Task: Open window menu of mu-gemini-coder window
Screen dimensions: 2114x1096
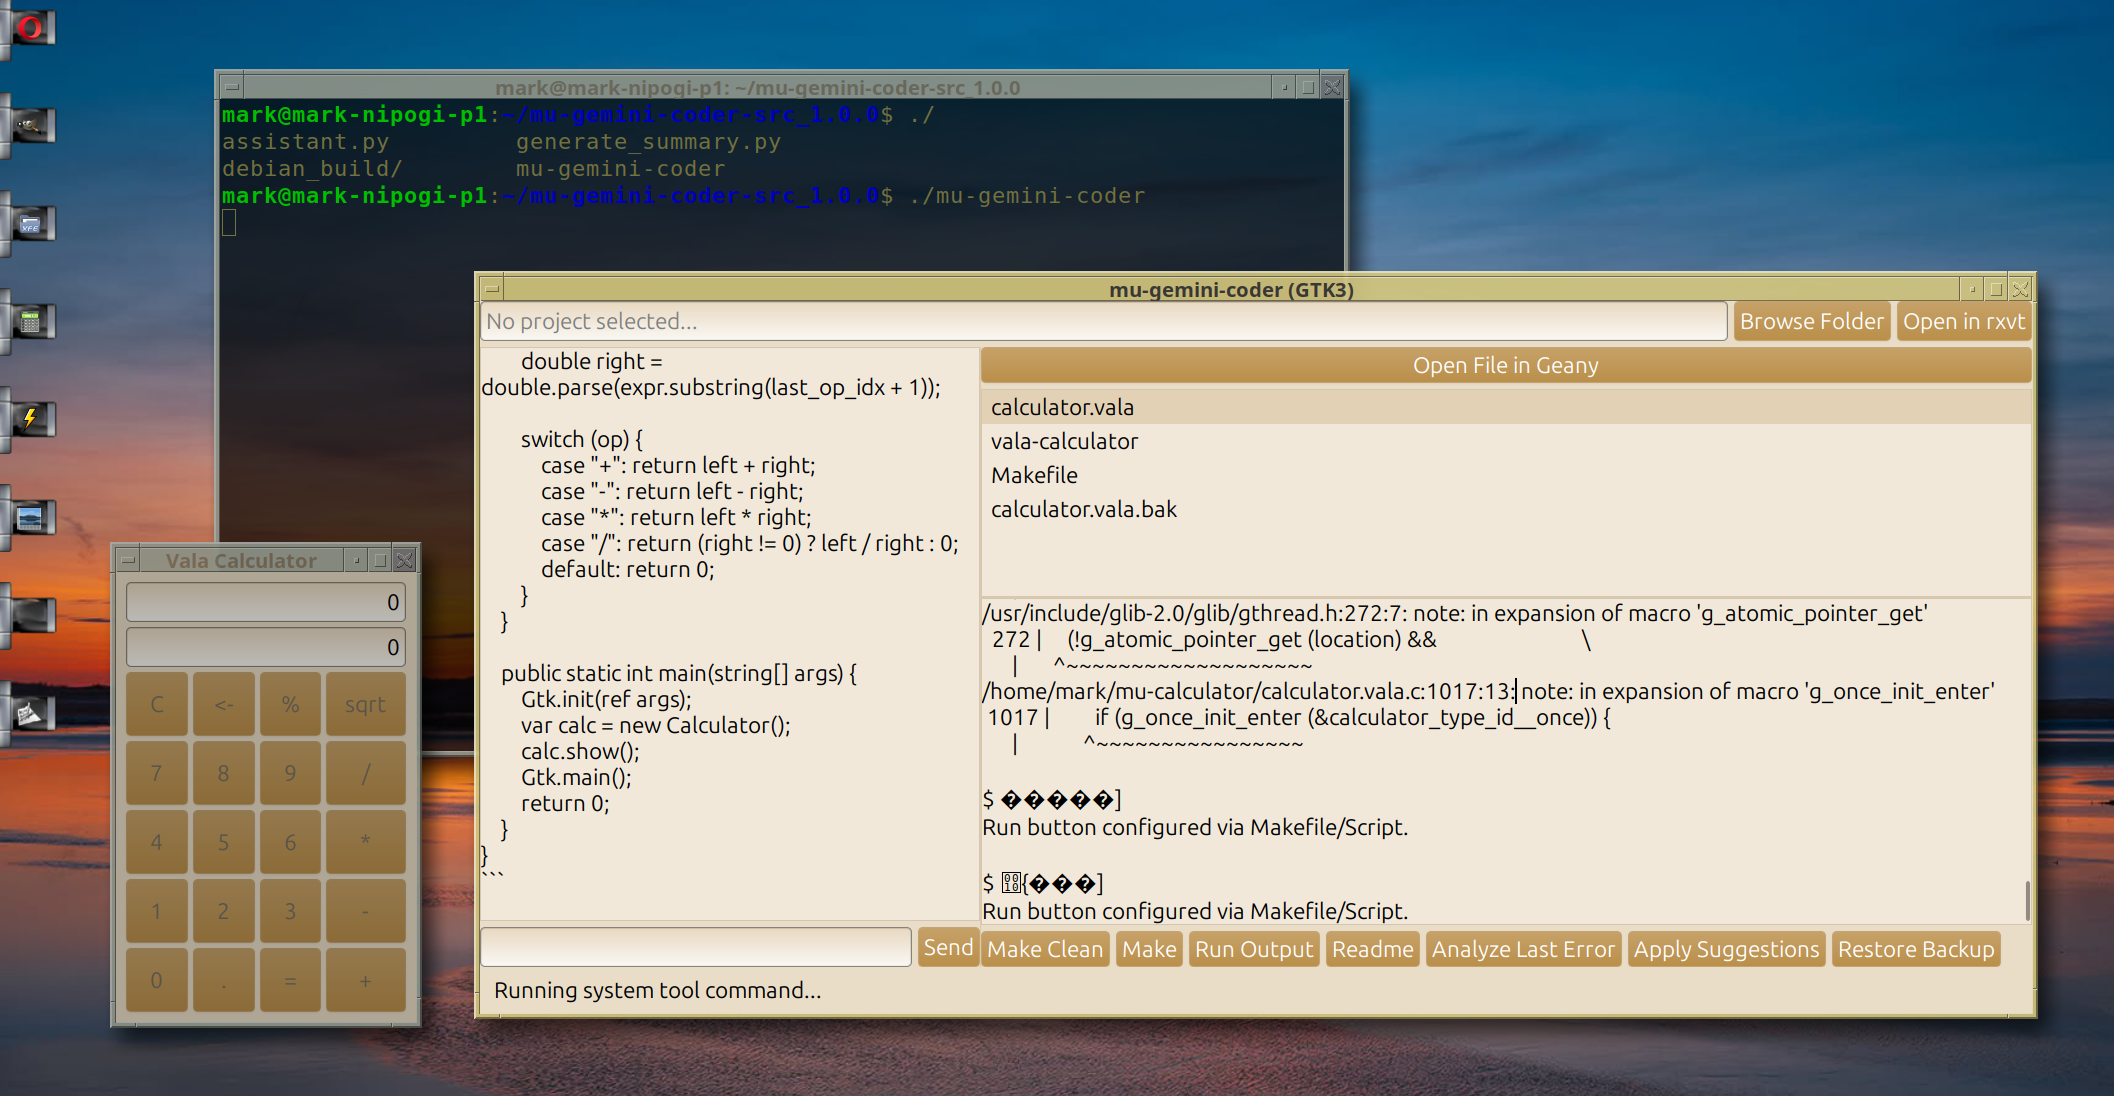Action: pyautogui.click(x=492, y=290)
